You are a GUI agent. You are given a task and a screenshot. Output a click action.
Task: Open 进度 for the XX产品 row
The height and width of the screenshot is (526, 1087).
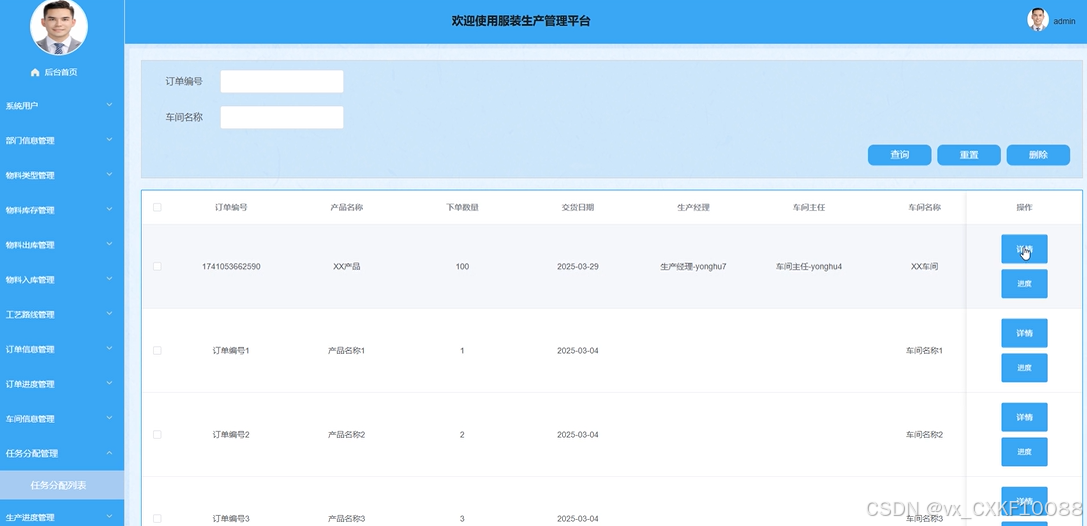coord(1024,284)
